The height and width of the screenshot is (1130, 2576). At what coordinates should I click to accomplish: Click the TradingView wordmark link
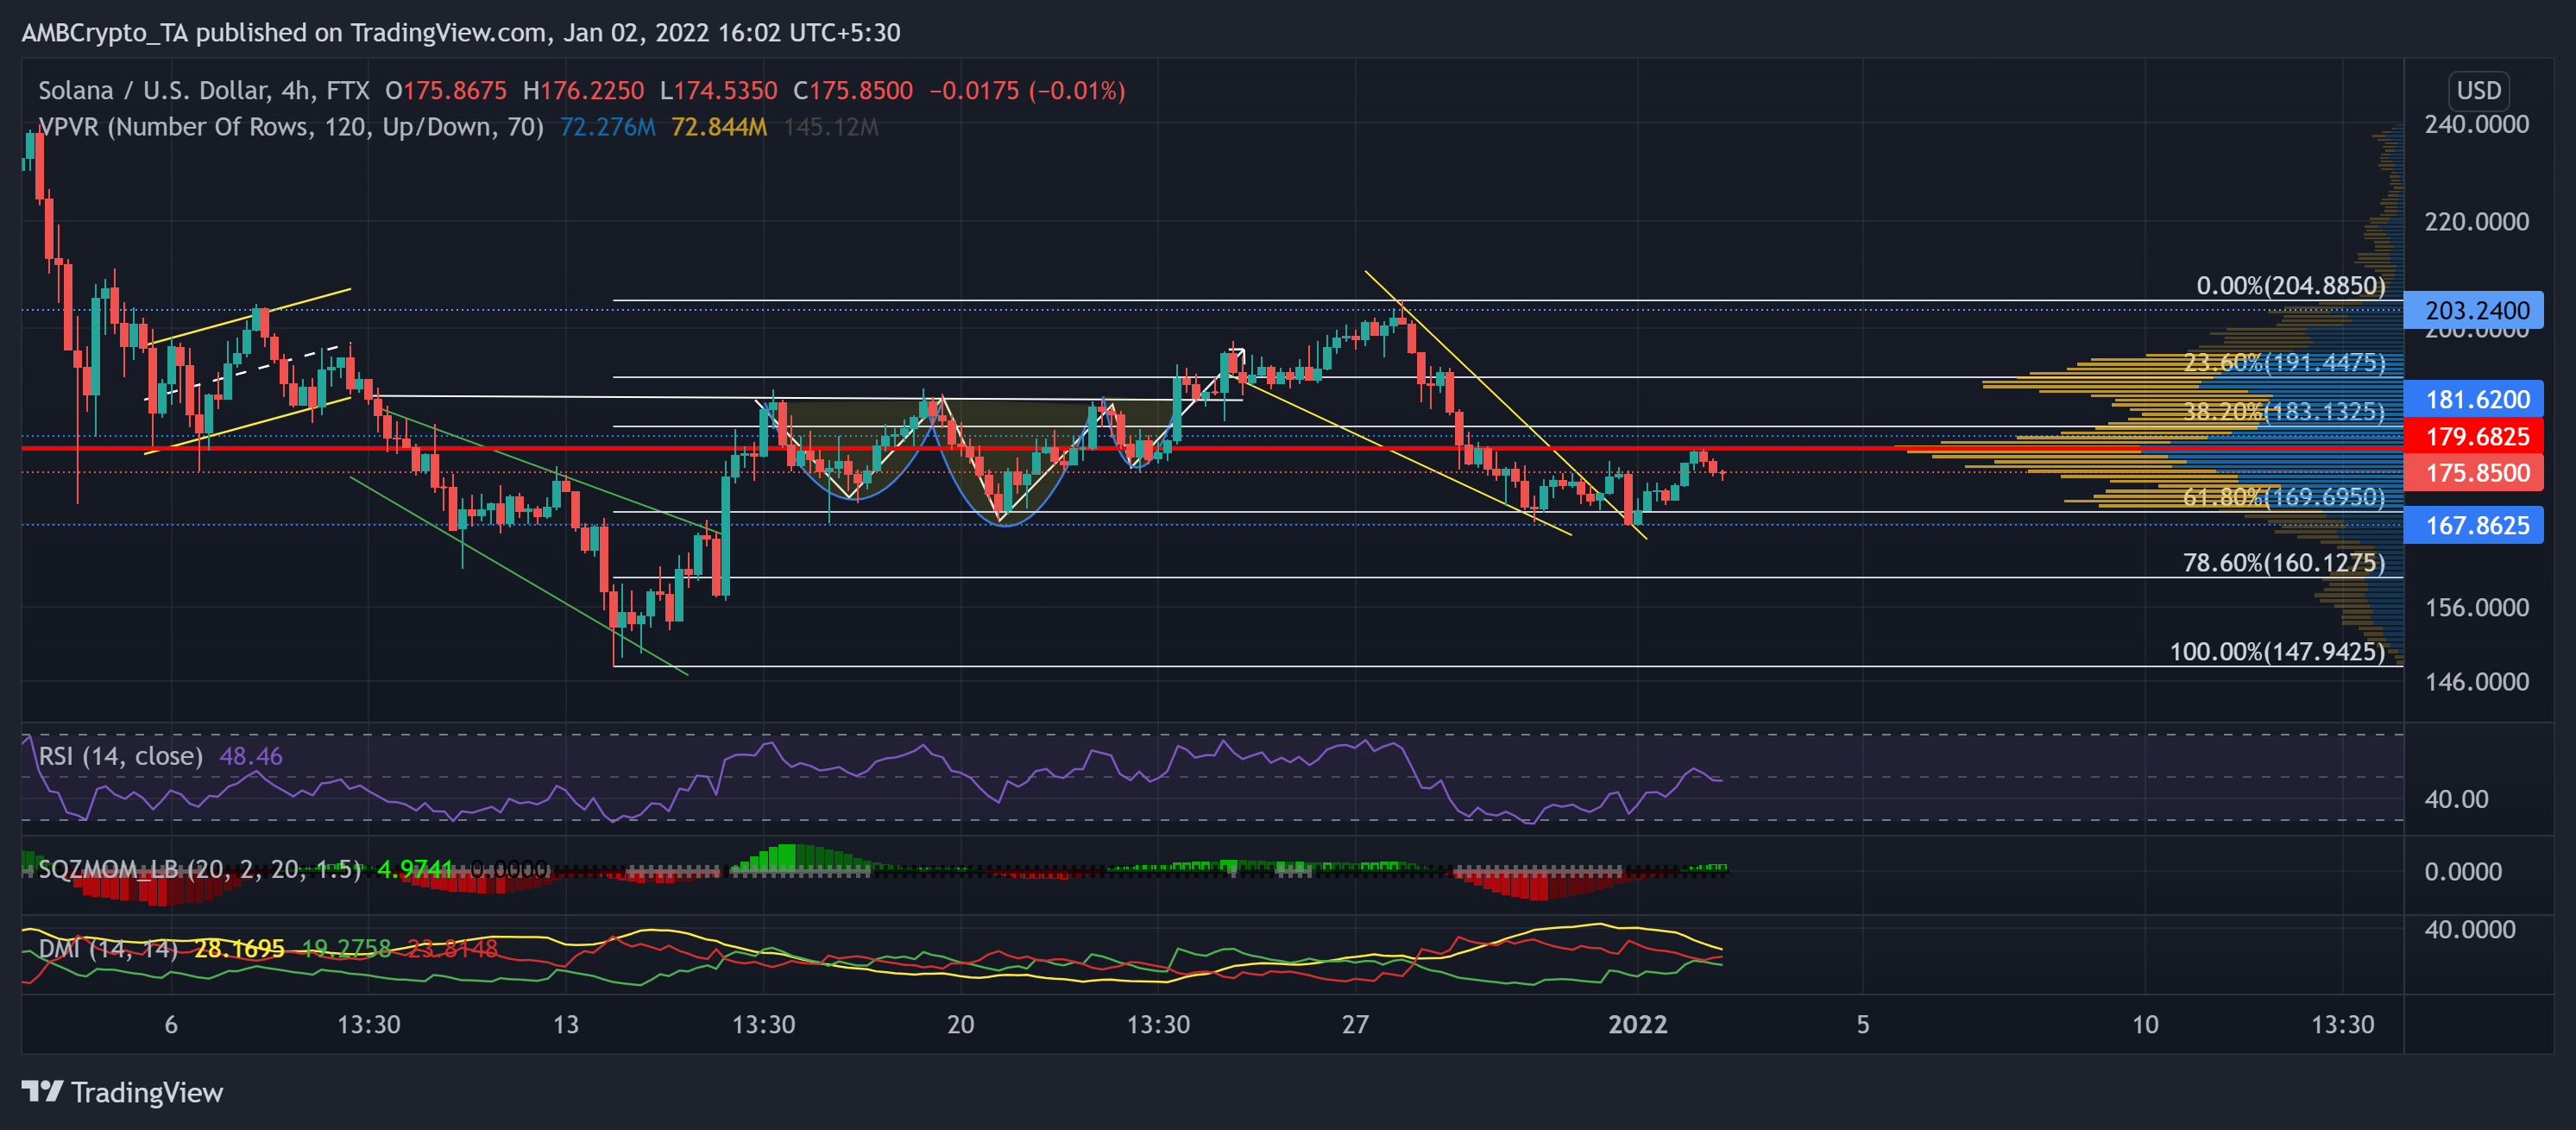pos(147,1092)
